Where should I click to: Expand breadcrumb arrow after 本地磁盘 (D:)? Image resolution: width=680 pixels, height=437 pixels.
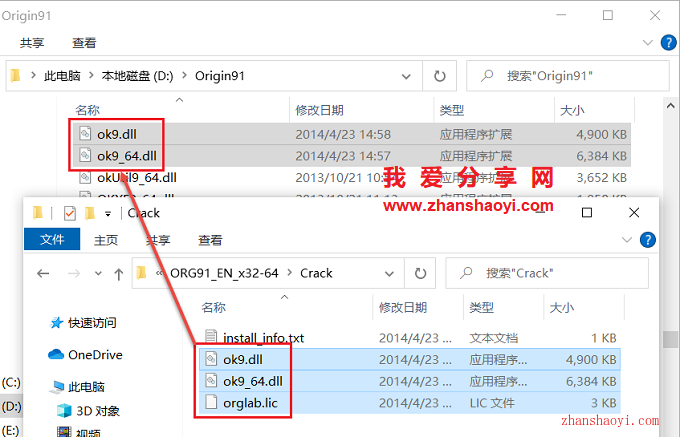click(184, 75)
